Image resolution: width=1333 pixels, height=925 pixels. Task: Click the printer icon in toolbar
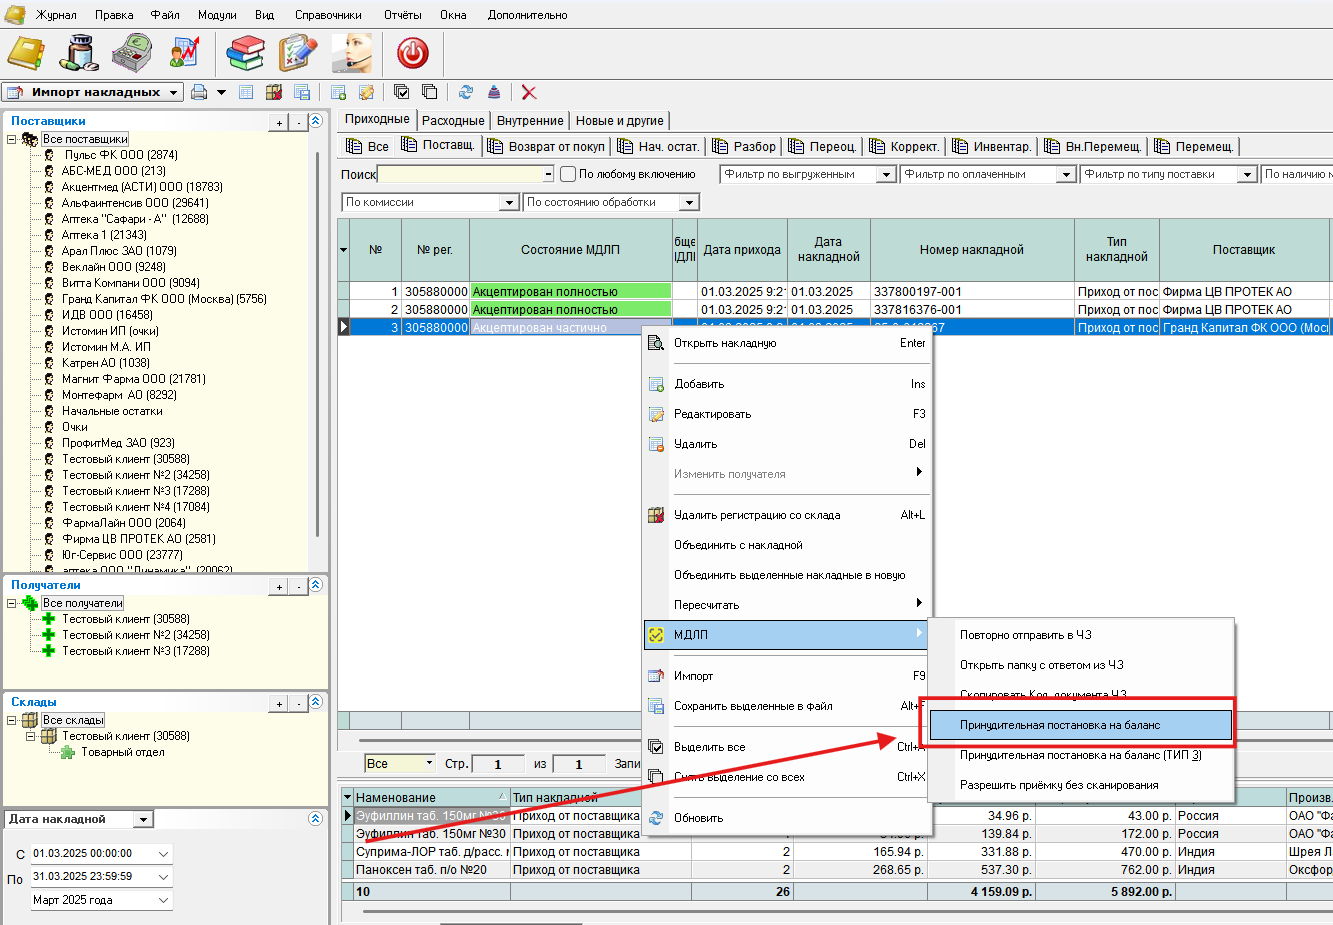click(x=199, y=92)
